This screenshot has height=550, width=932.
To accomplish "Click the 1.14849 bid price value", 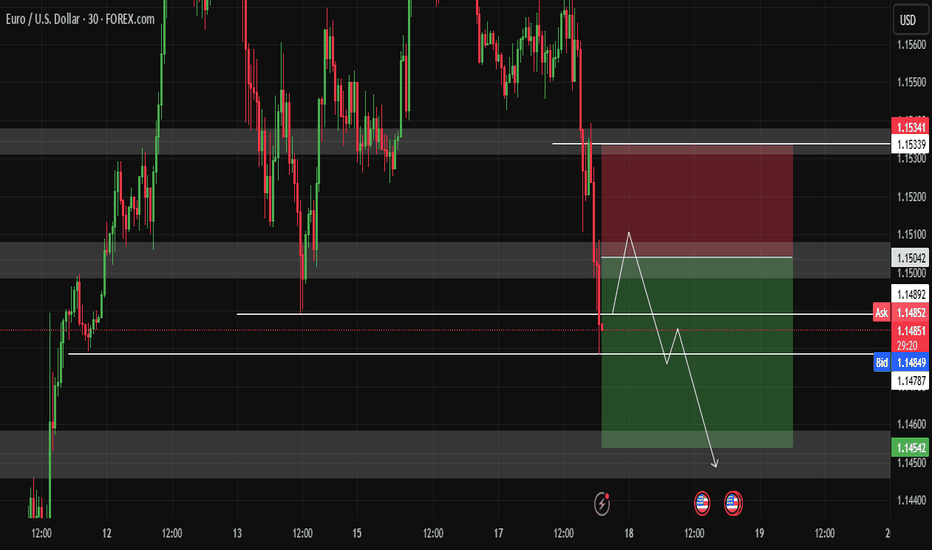I will (x=910, y=363).
